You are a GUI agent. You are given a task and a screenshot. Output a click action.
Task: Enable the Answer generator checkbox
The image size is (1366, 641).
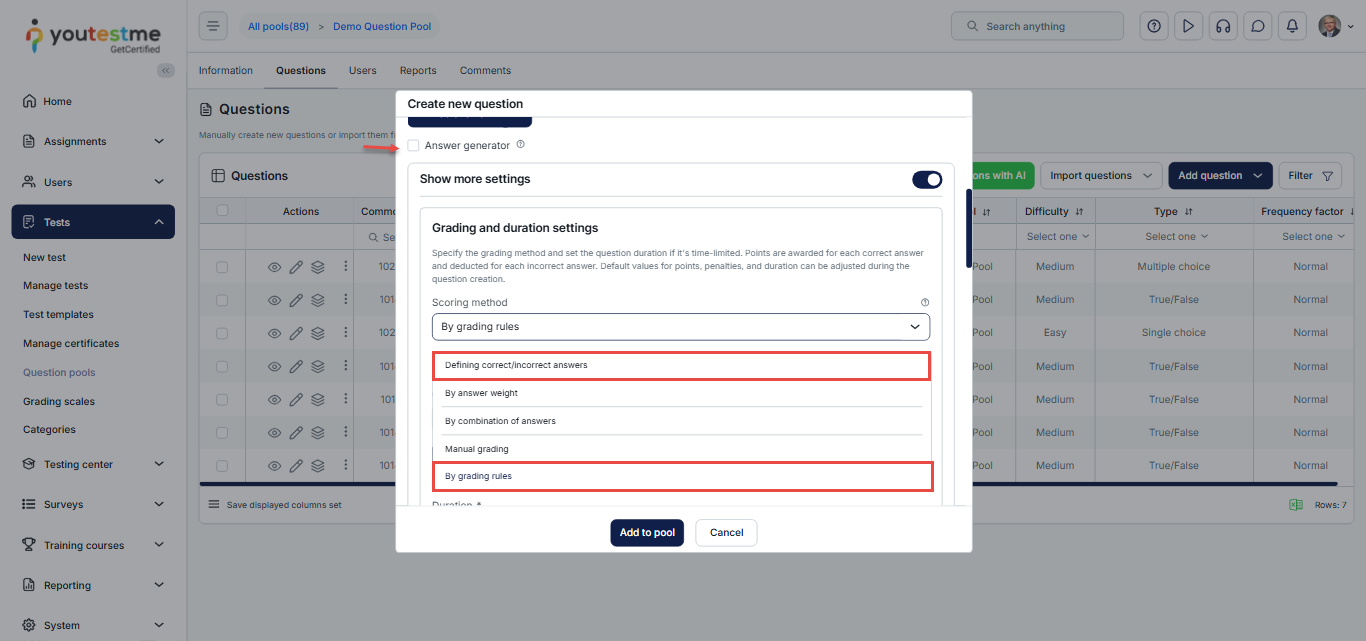coord(413,146)
